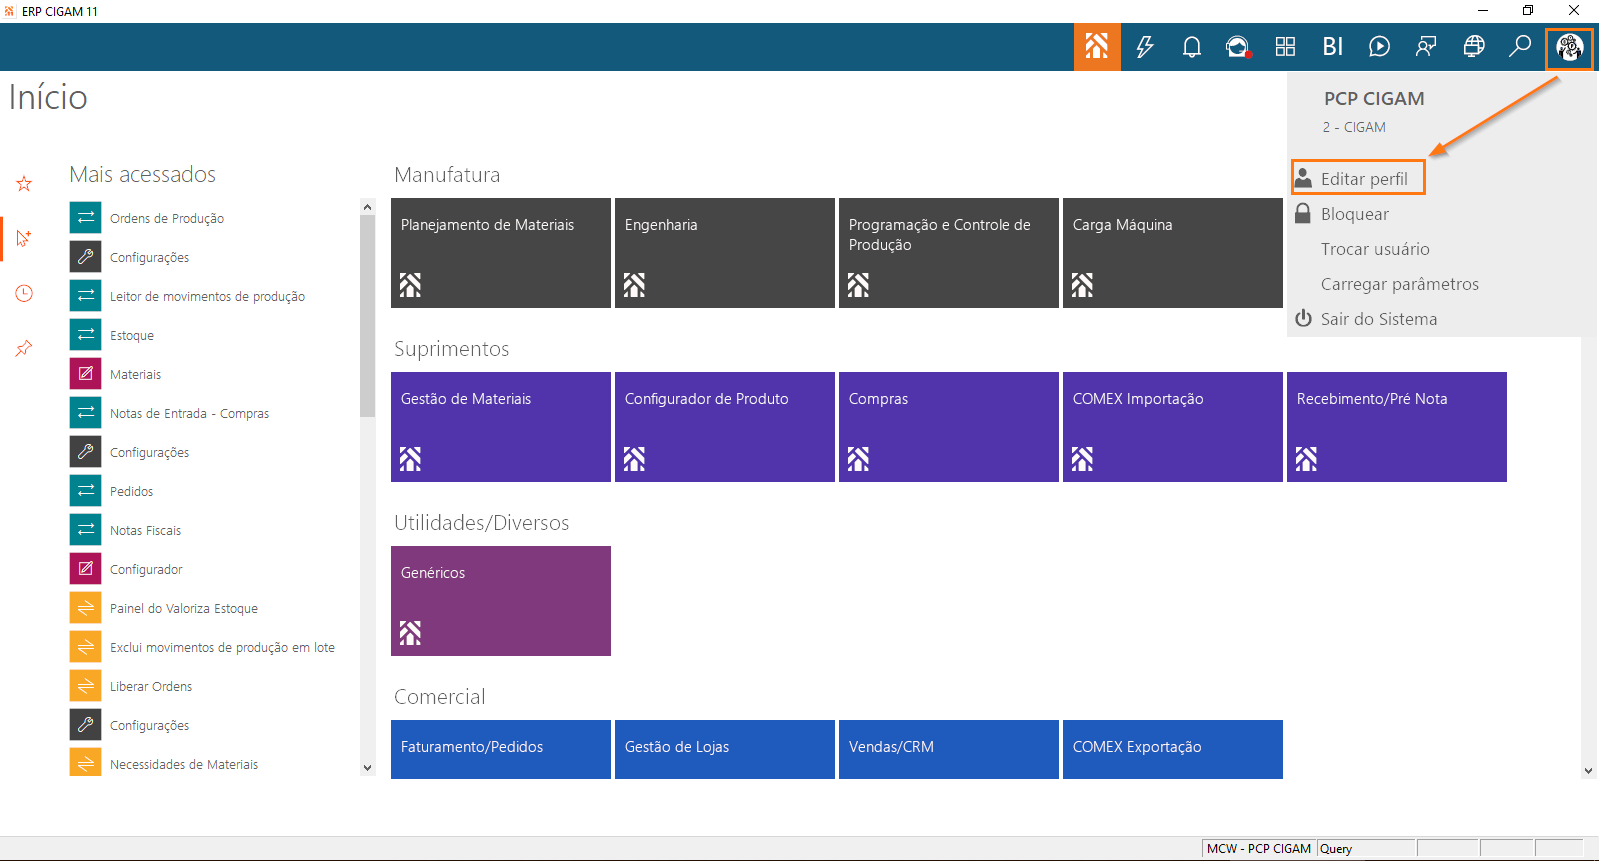Click Sair do Sistema to exit
Screen dimensions: 1599x861
1378,319
